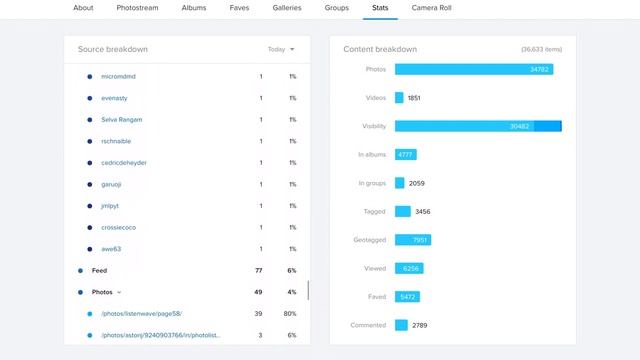Click the micromdmd source link
This screenshot has height=360, width=640.
click(x=118, y=76)
